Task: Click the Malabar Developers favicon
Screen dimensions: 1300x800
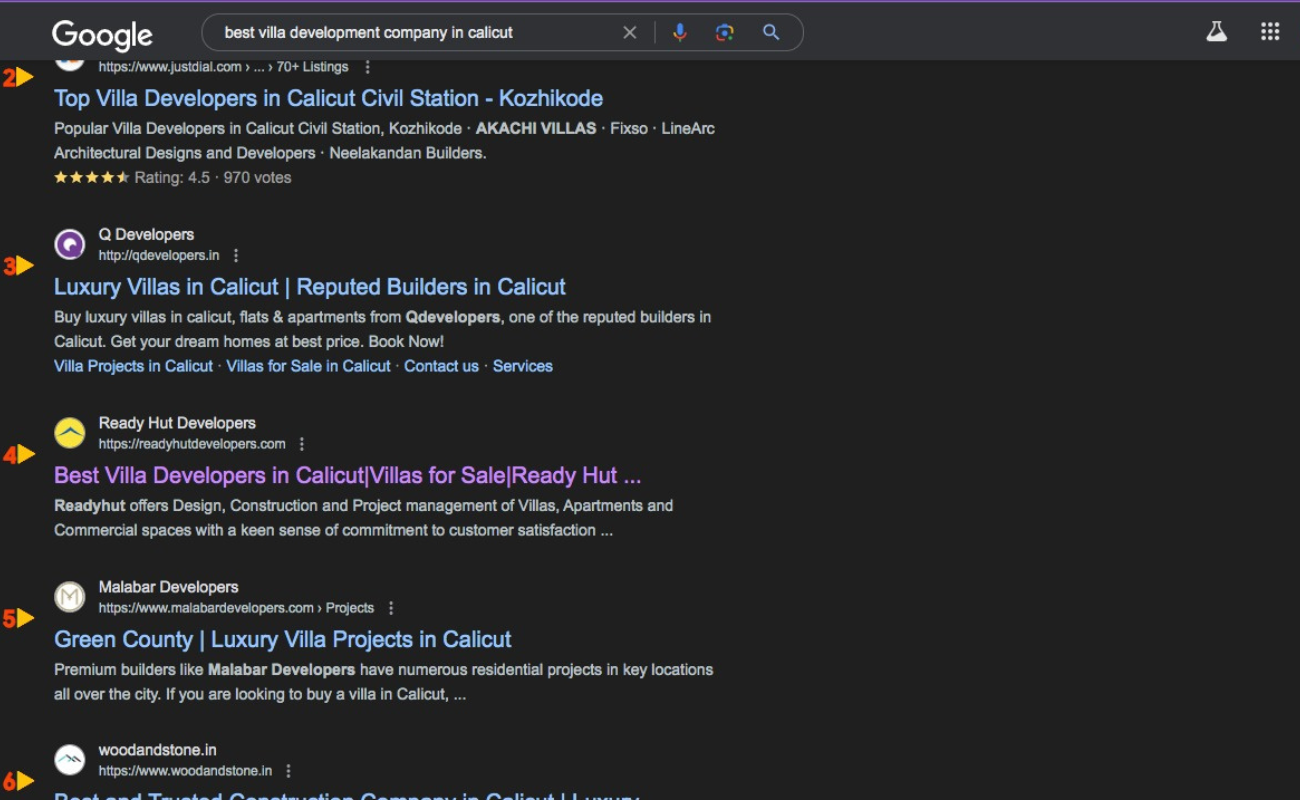Action: pos(70,597)
